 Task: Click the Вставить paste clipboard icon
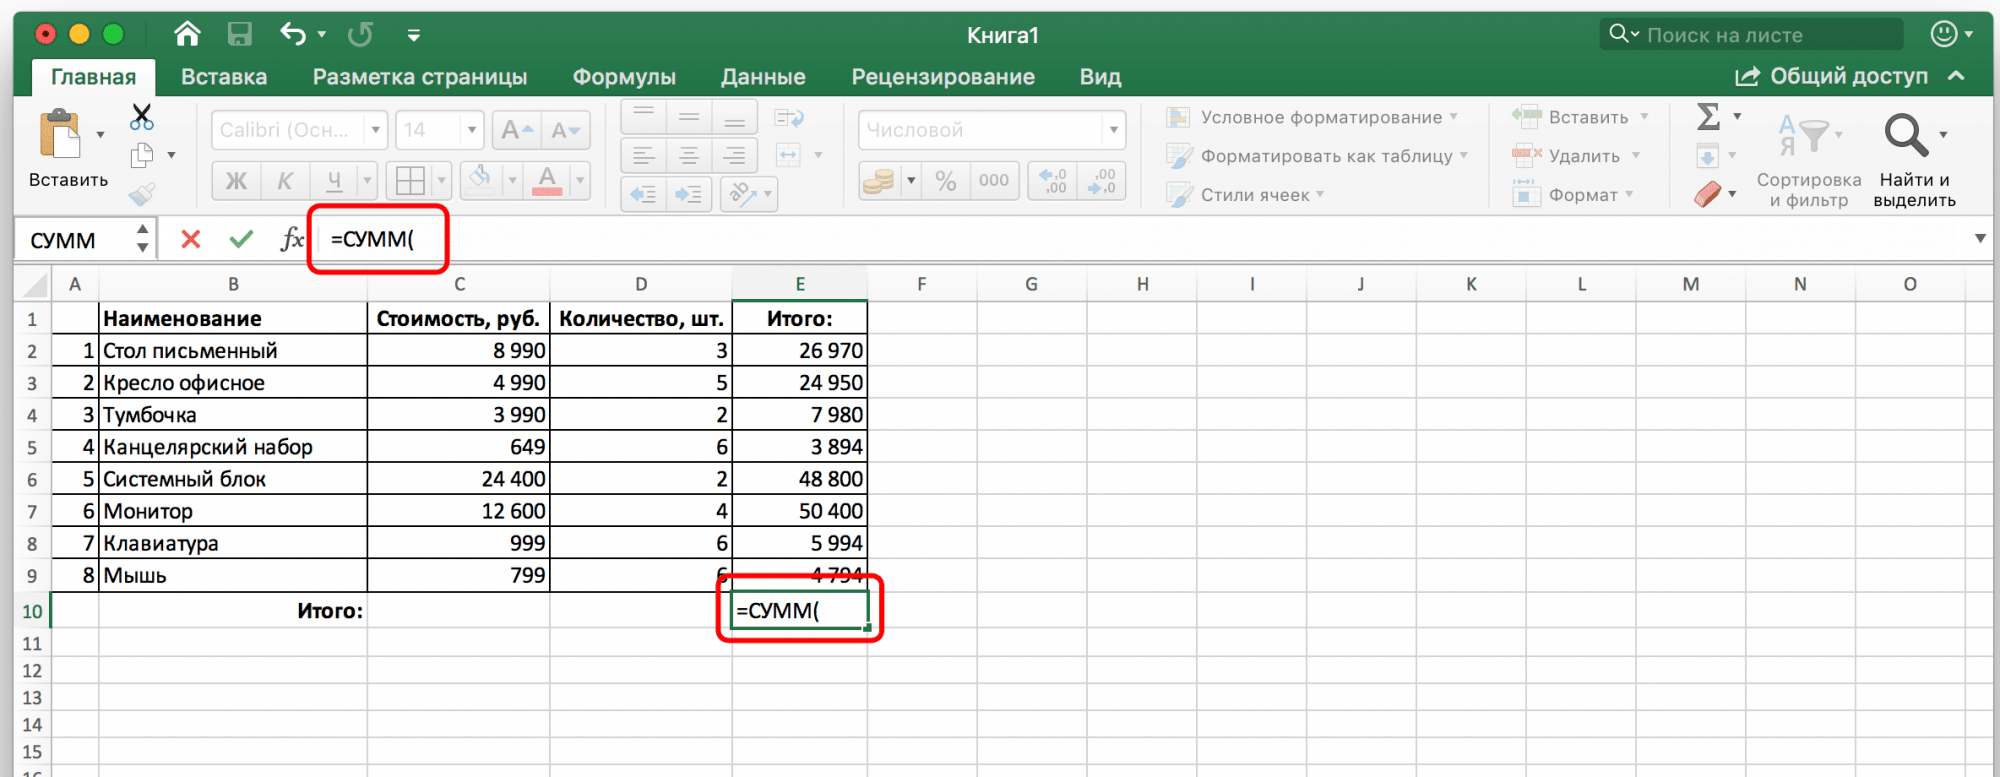tap(60, 135)
